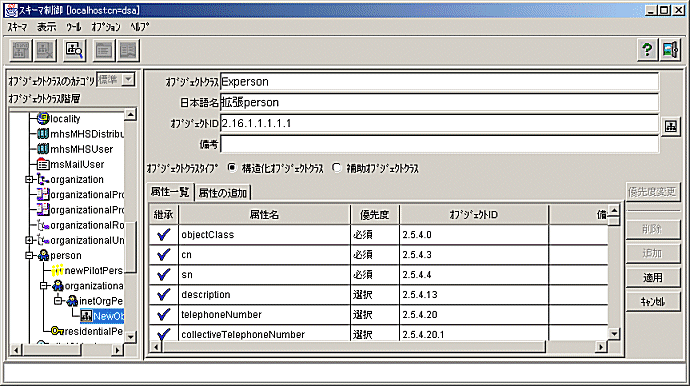
Task: Click the 備考 remarks input field
Action: 439,144
